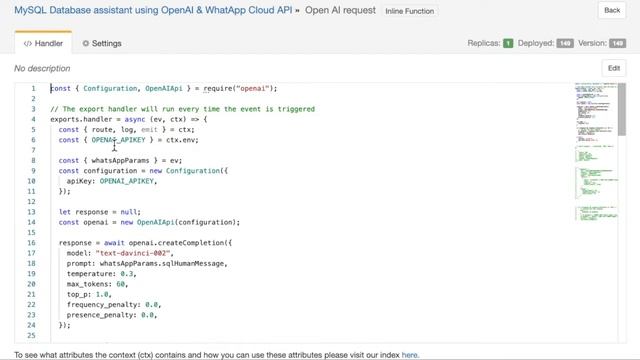Click 'whatsAppParams.sqlHumanMessage' on line 18
The height and width of the screenshot is (360, 640).
pos(162,263)
